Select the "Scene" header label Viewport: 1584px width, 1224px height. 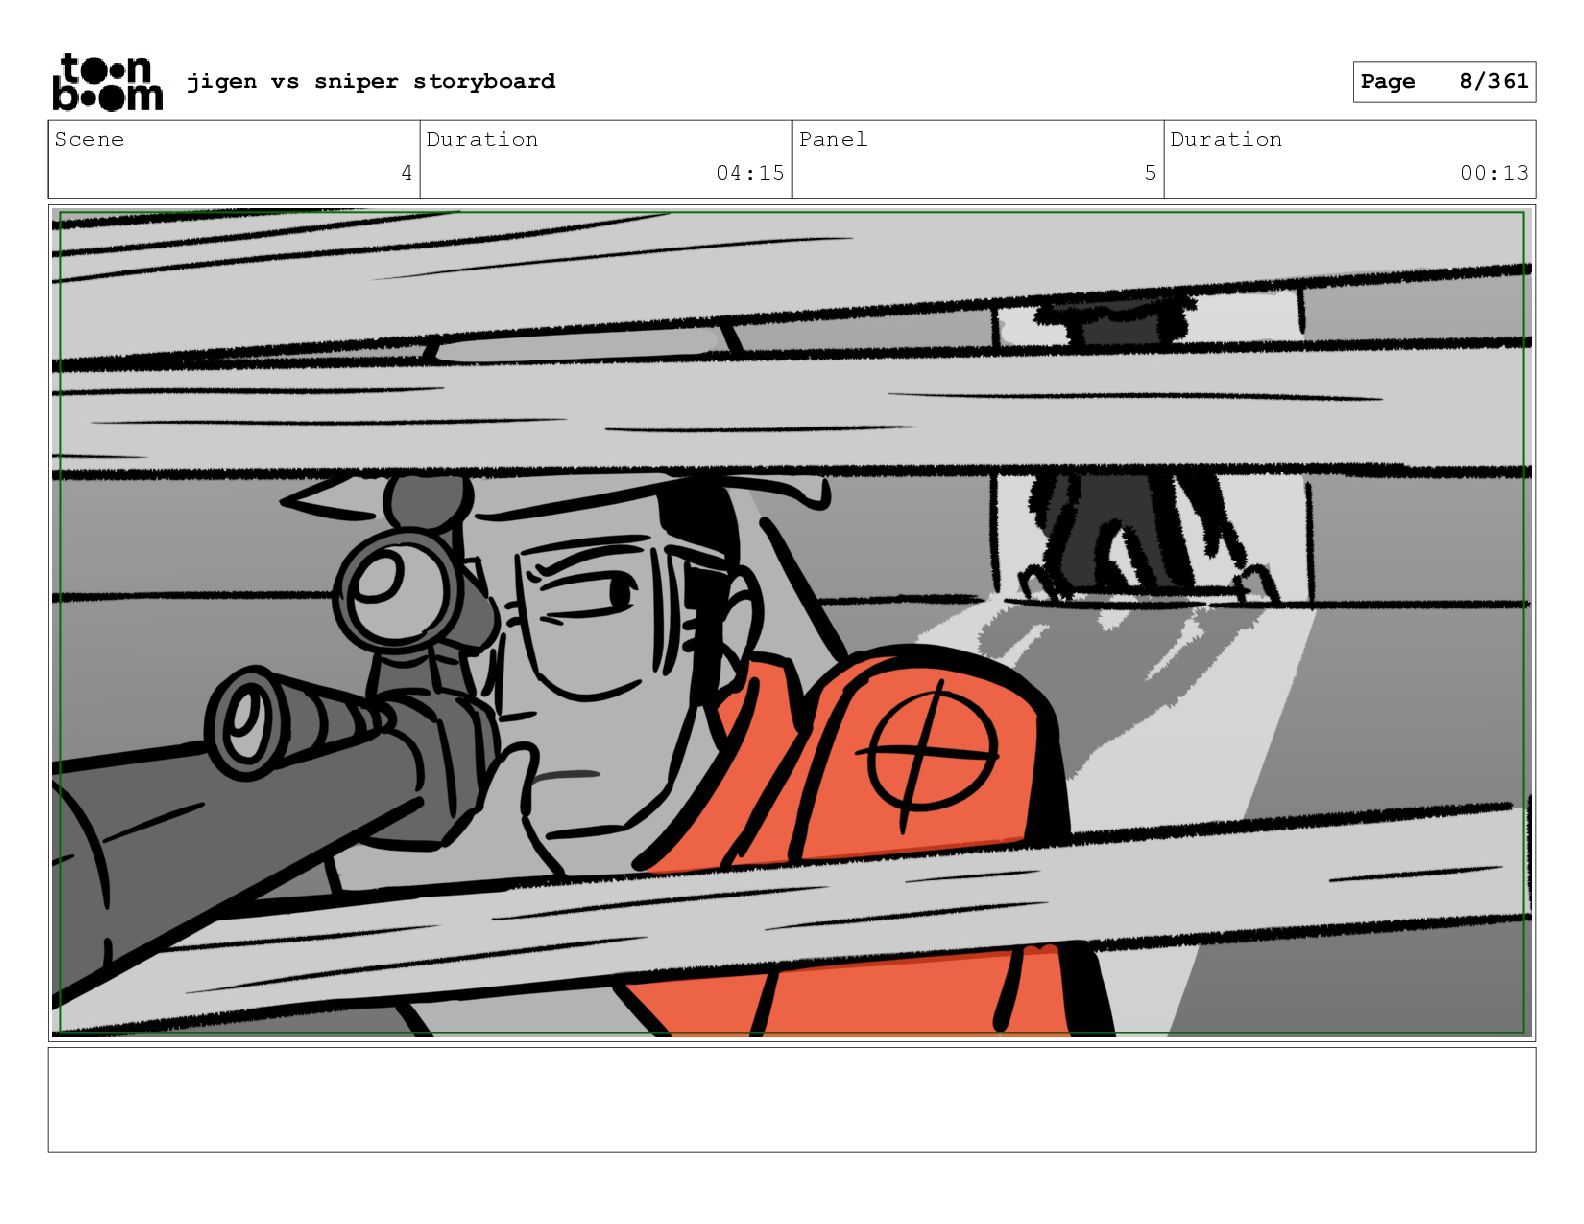click(89, 139)
